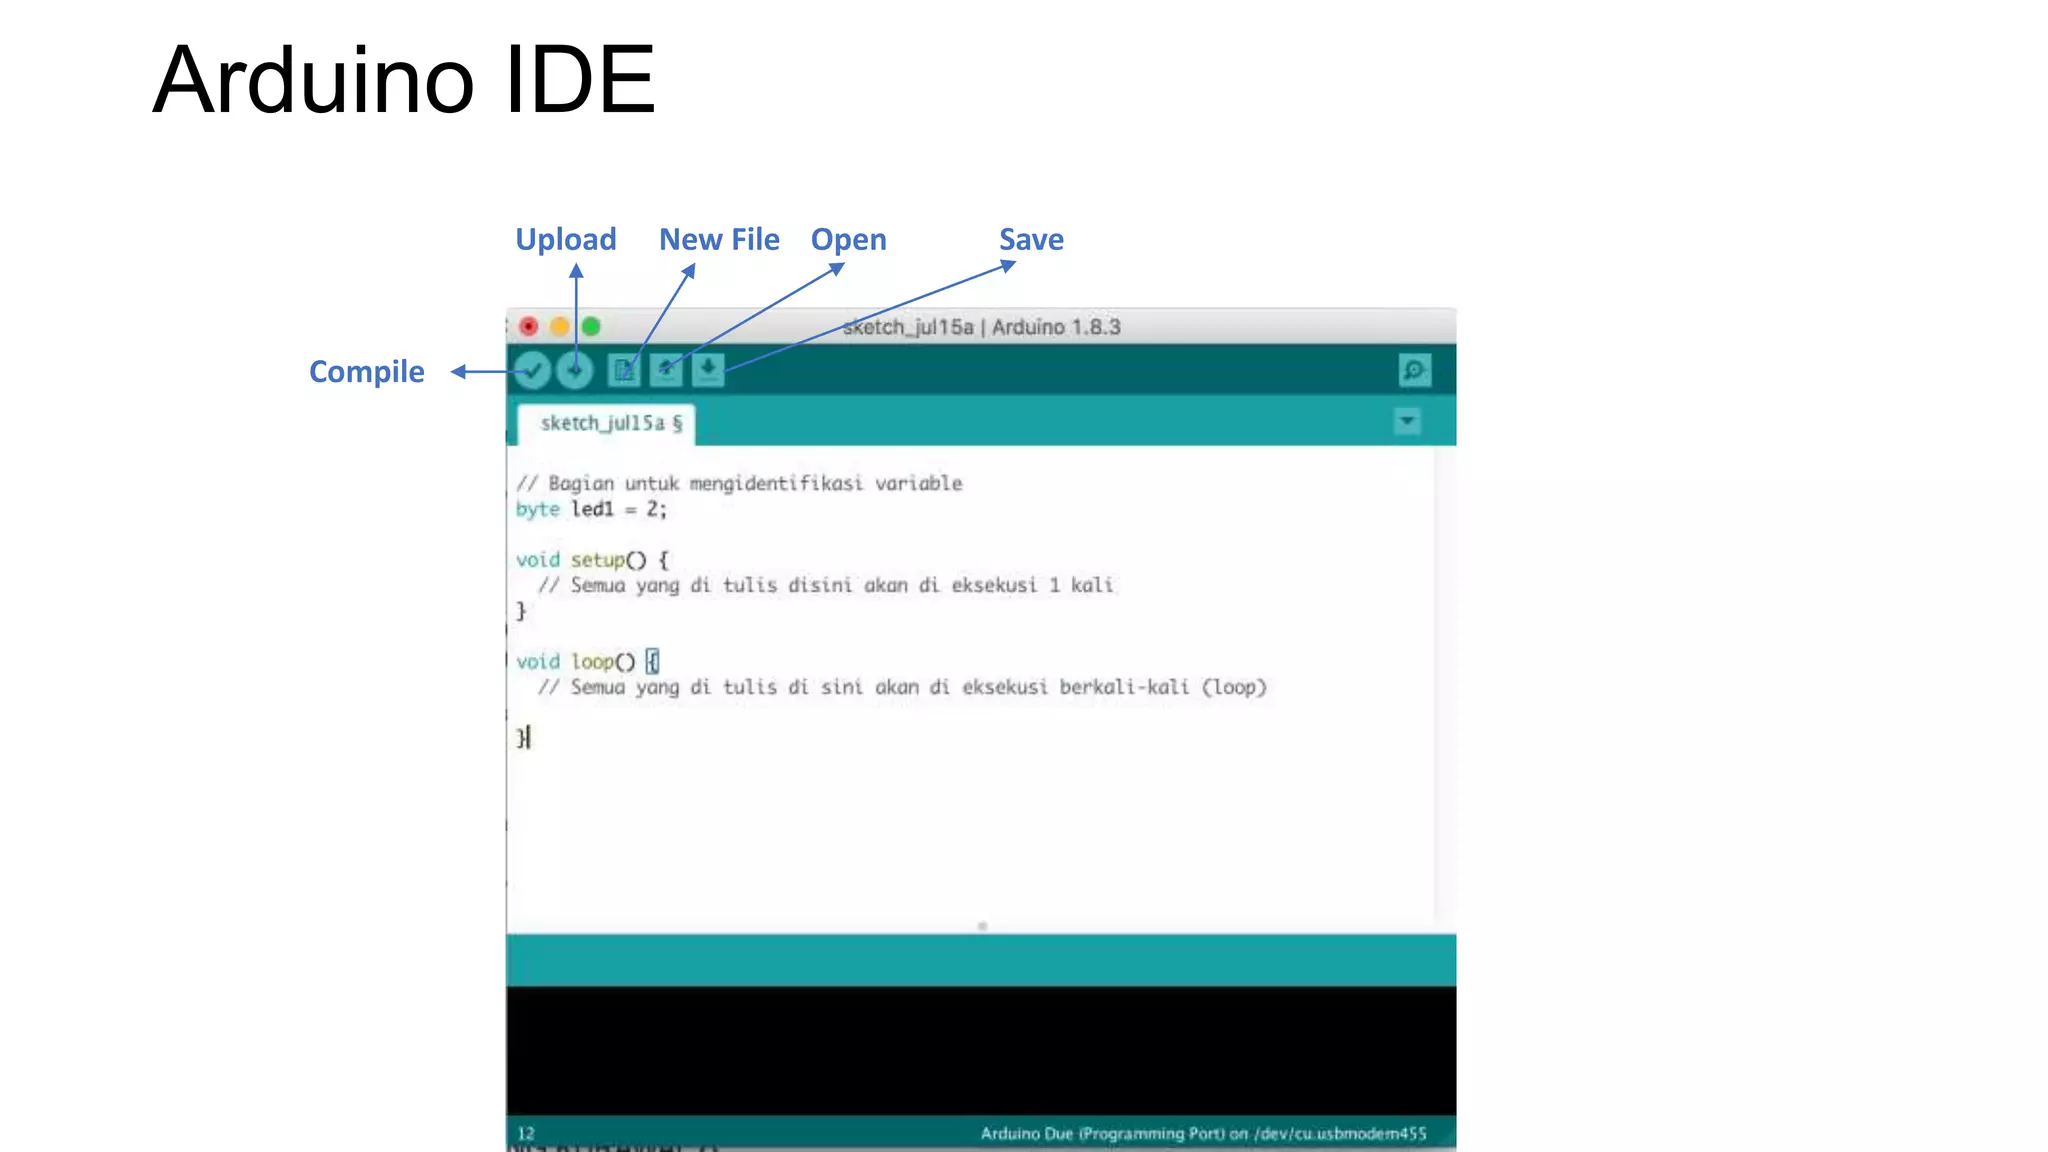The height and width of the screenshot is (1152, 2048).
Task: Click the editor vertical scrollbar
Action: pos(1445,684)
